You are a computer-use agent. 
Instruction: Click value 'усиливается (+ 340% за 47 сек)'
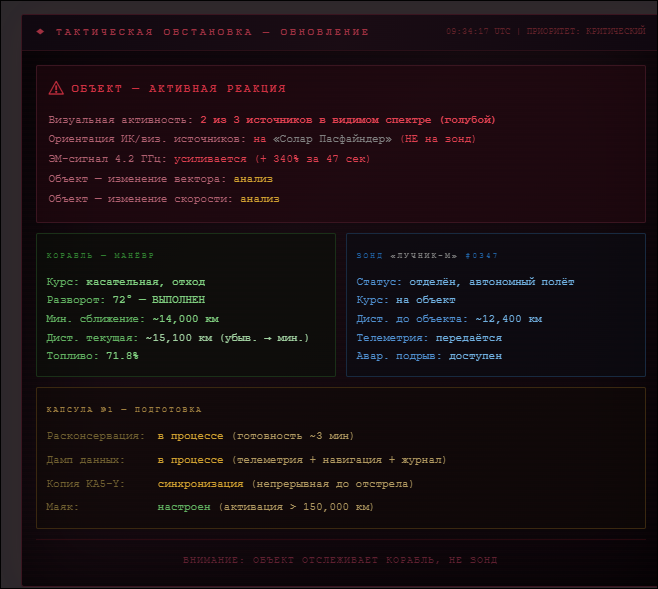click(x=272, y=159)
